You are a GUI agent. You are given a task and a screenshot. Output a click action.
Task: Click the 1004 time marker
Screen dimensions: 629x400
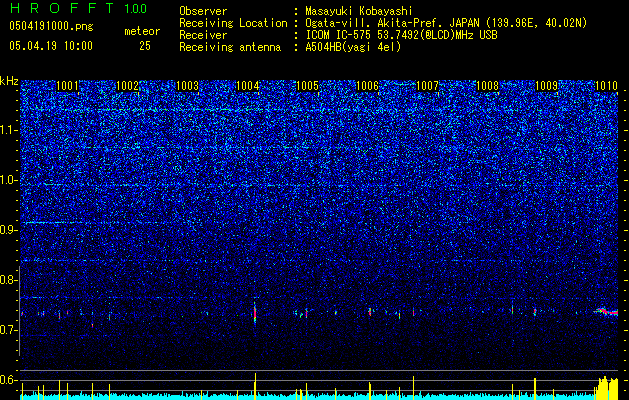coord(248,86)
